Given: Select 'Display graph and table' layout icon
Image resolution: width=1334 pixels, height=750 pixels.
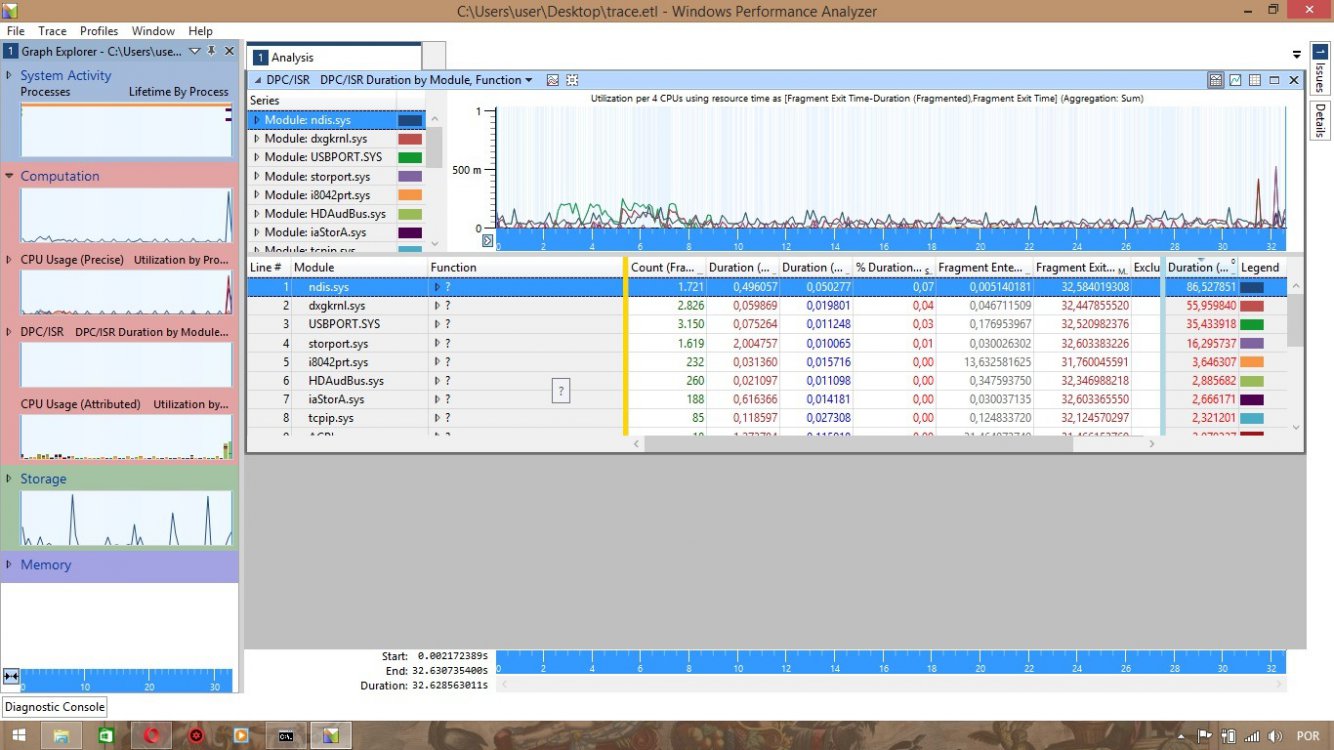Looking at the screenshot, I should pyautogui.click(x=1216, y=80).
